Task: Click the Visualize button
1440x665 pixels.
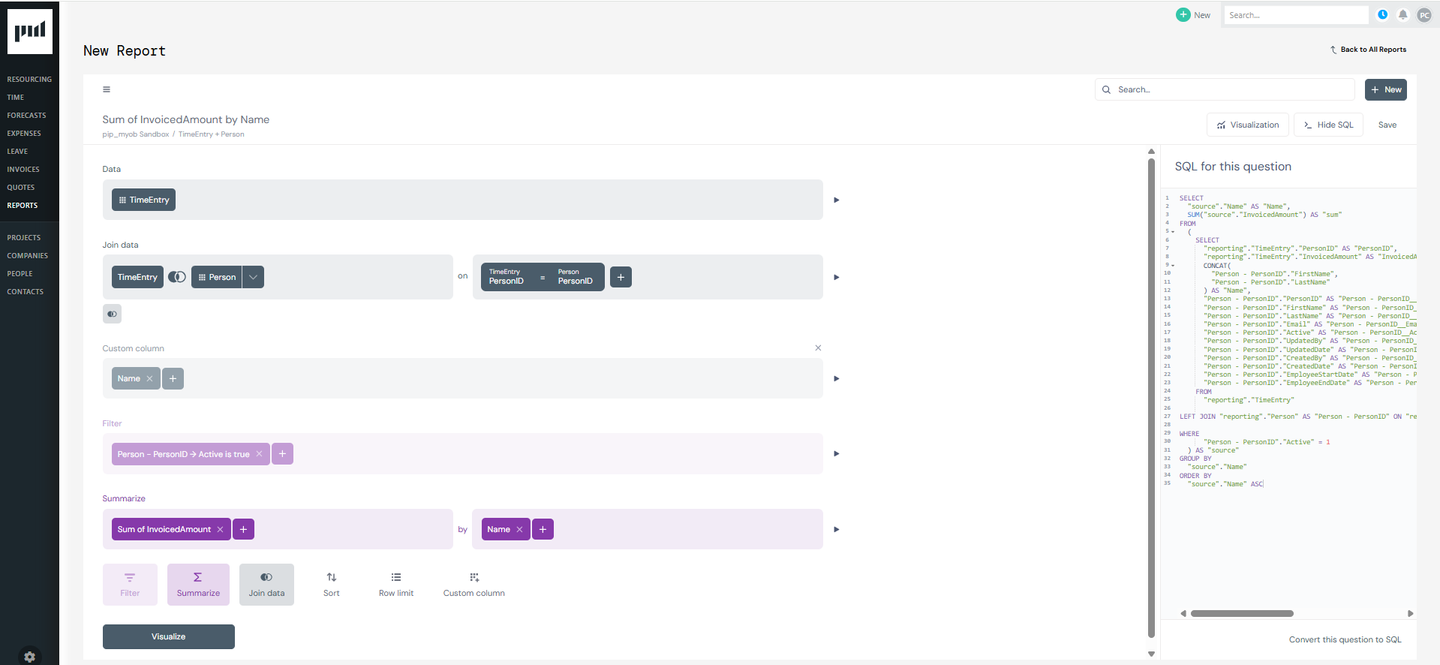Action: 168,636
